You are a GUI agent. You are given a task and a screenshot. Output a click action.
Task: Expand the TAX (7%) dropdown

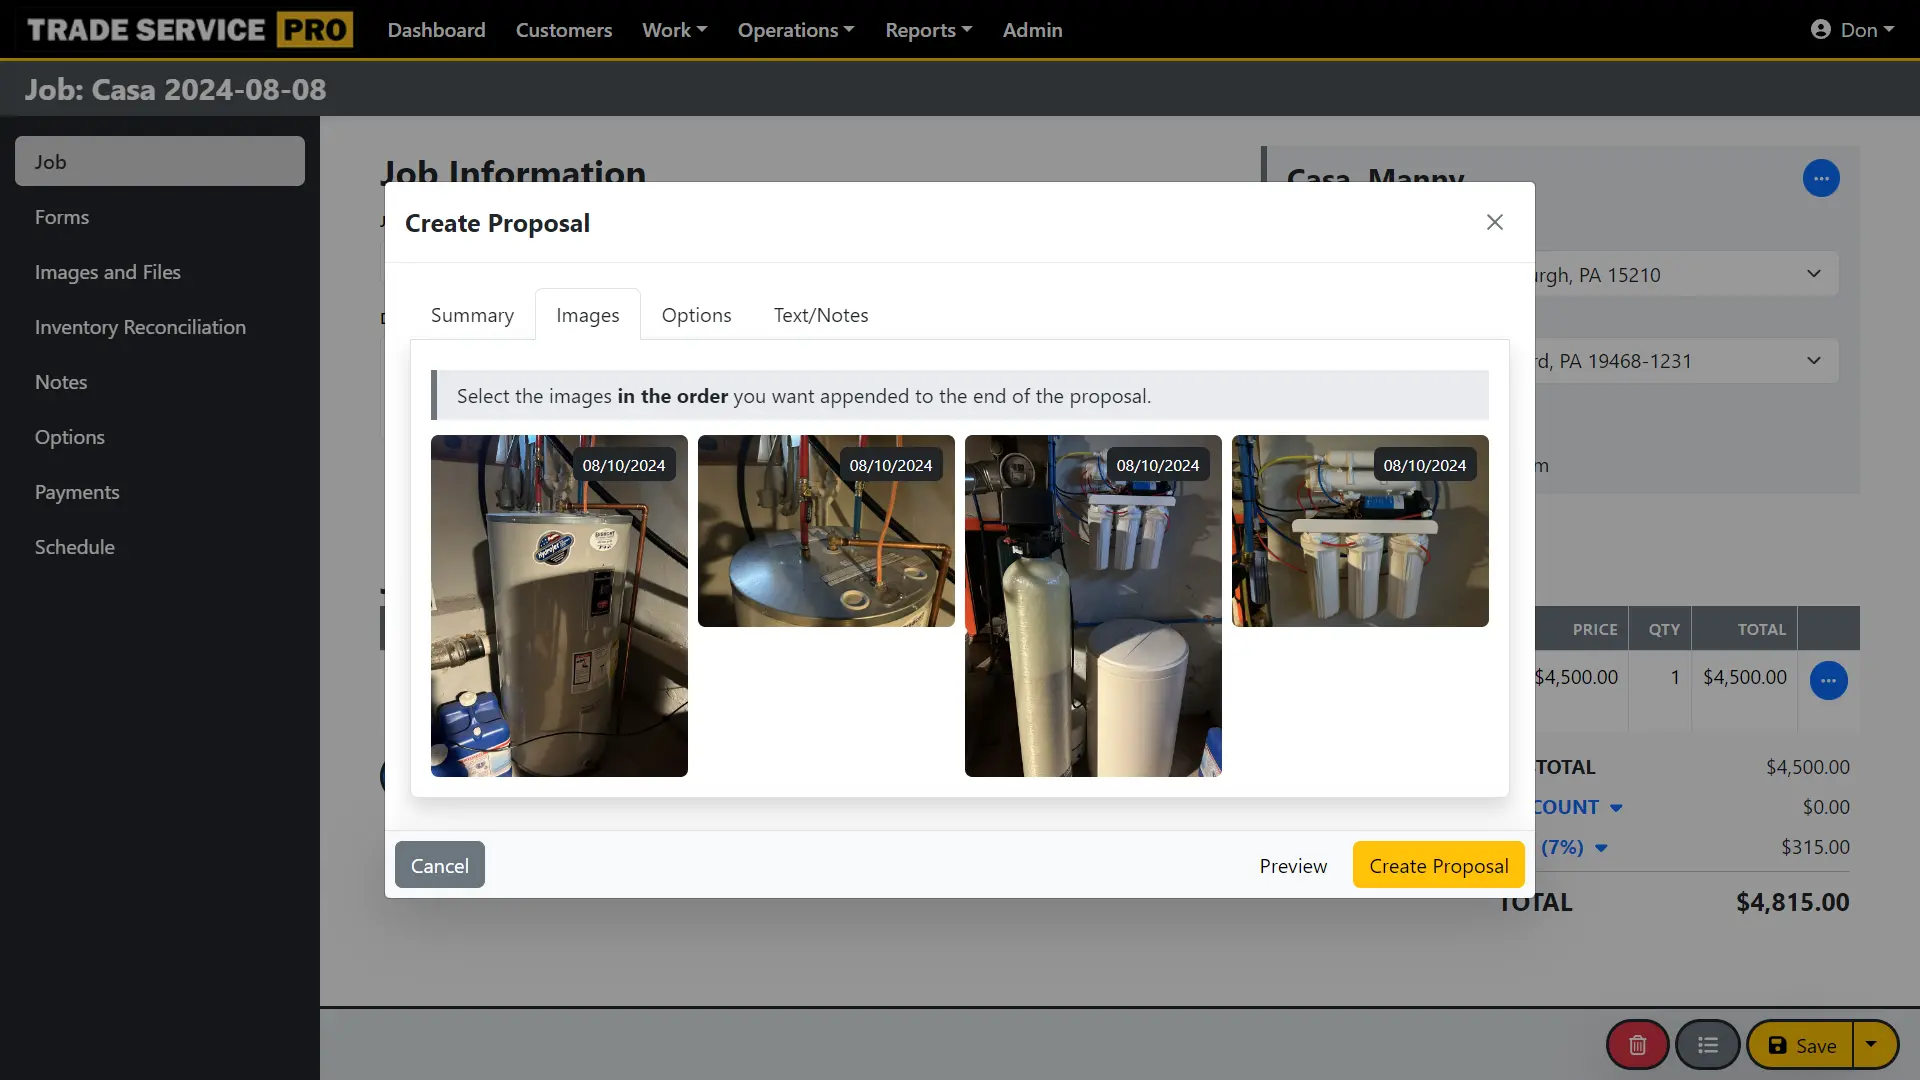(x=1600, y=848)
